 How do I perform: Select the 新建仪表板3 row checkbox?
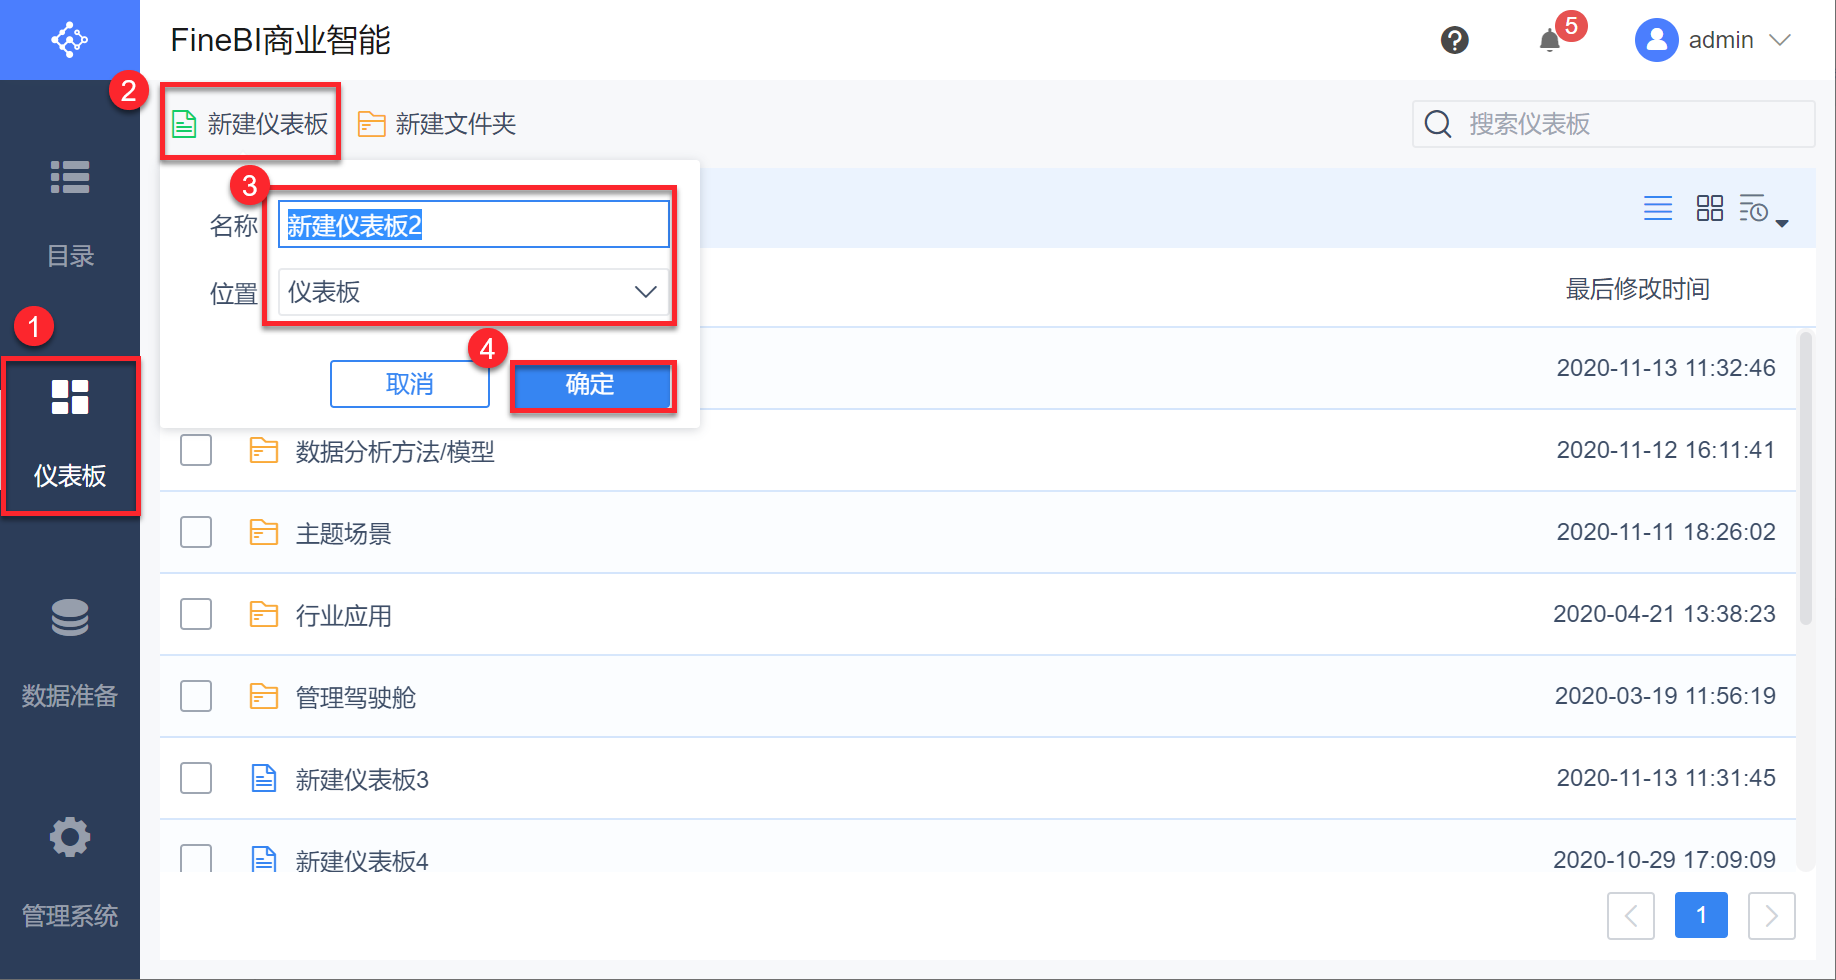tap(196, 778)
